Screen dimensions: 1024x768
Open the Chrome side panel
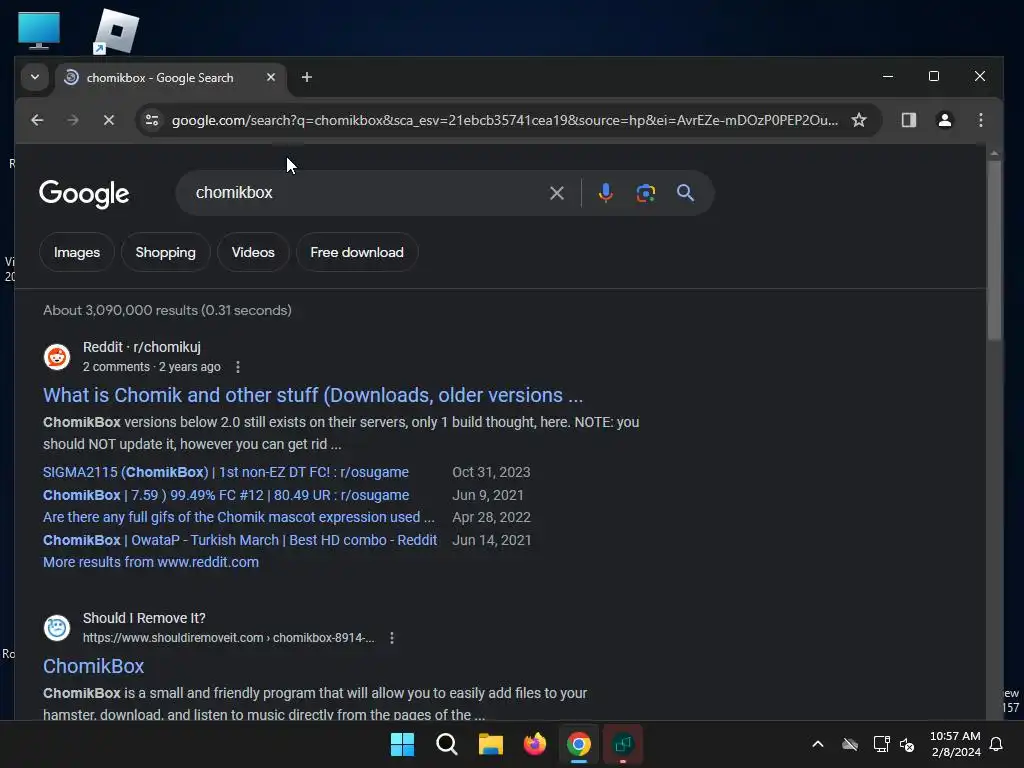(908, 120)
